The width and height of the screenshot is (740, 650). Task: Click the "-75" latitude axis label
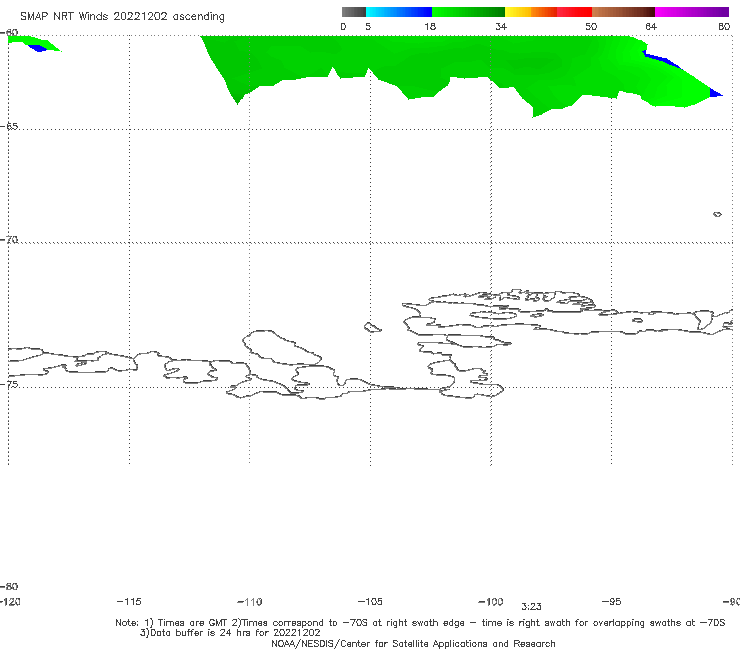(9, 384)
